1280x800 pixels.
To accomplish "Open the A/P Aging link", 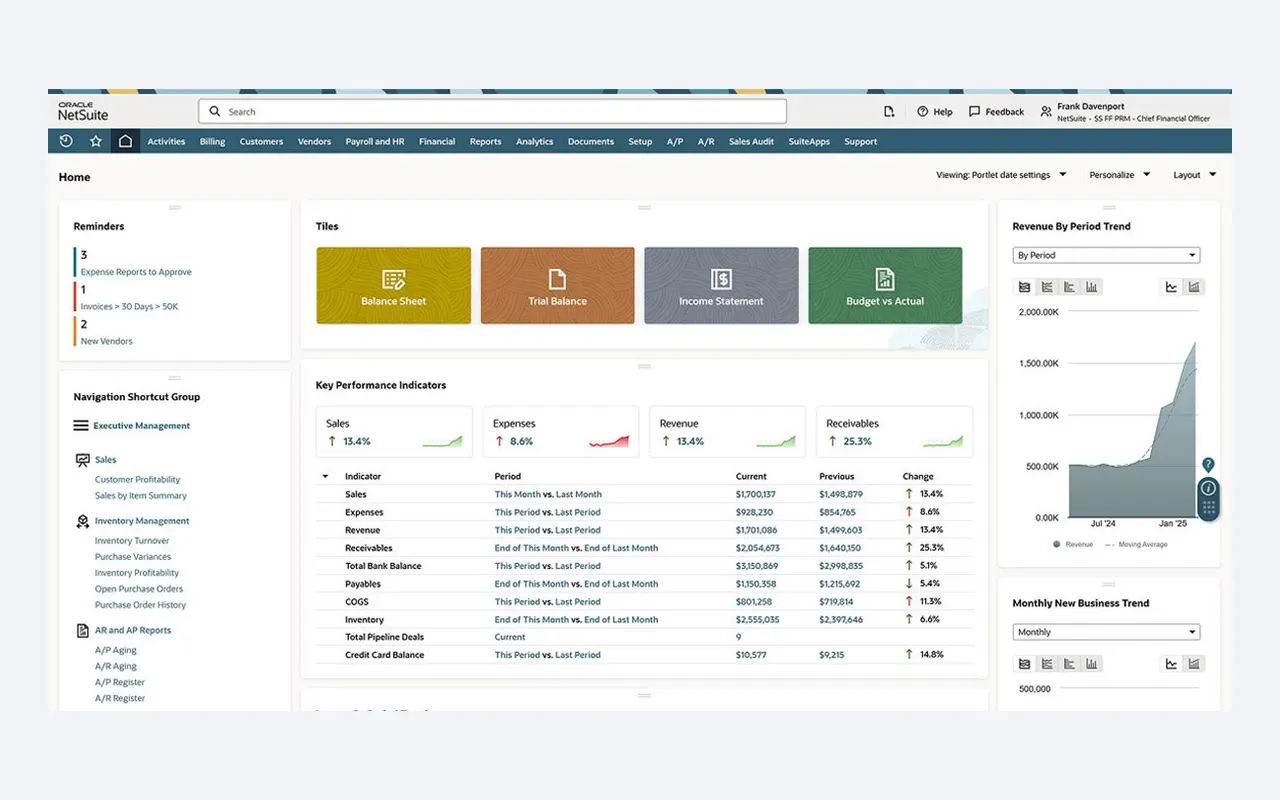I will 116,651.
